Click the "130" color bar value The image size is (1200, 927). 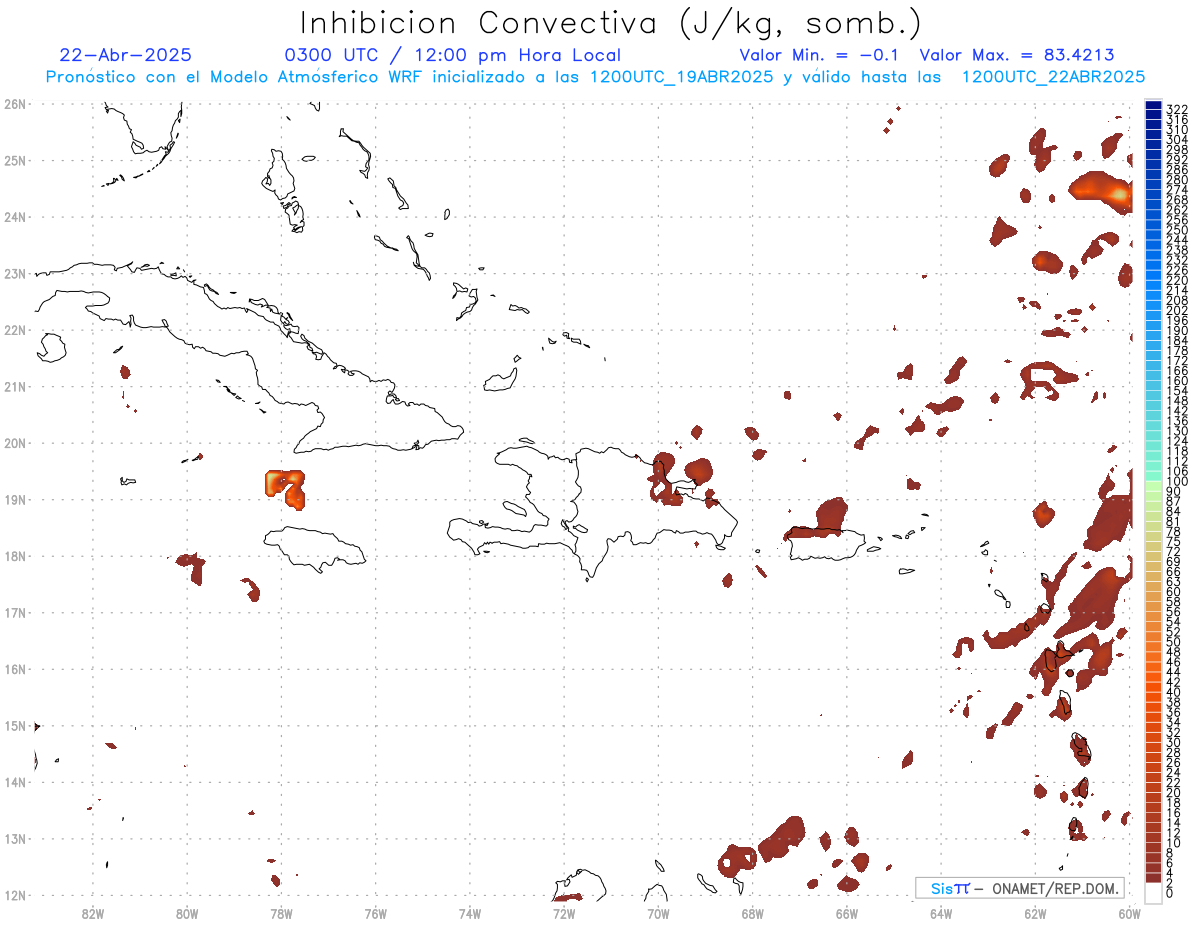[x=1177, y=431]
